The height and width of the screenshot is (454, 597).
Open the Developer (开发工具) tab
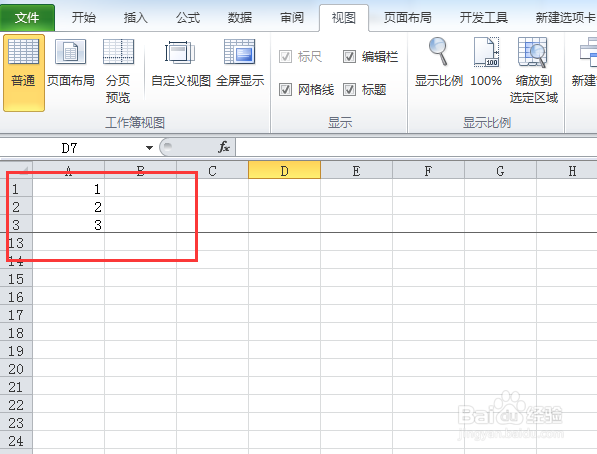484,17
